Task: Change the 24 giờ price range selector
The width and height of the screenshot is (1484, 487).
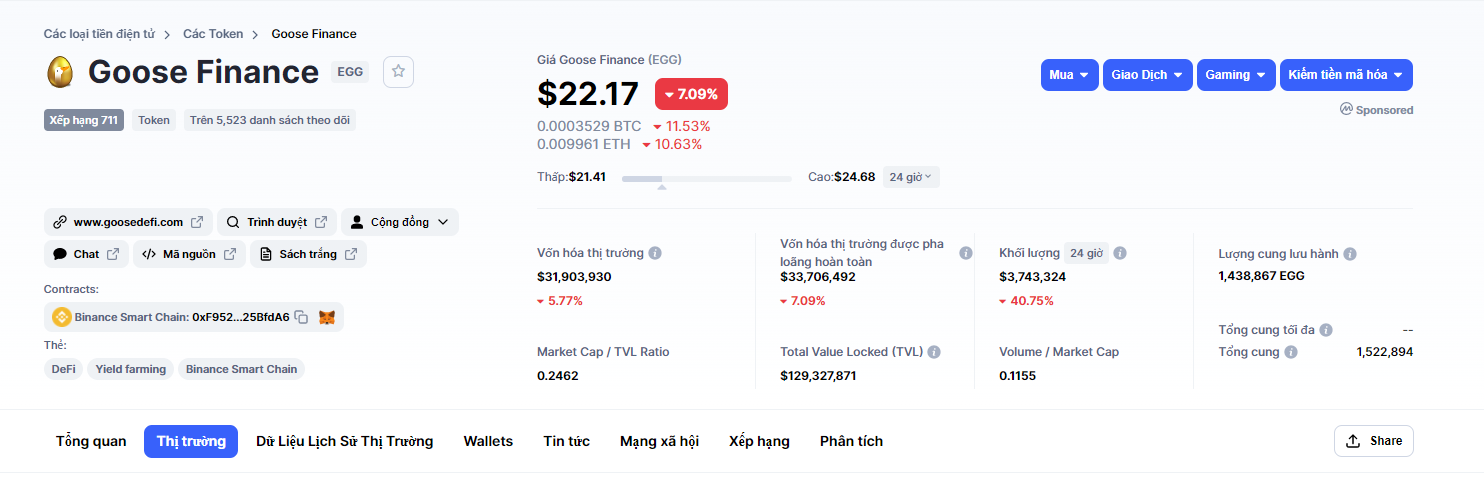Action: pyautogui.click(x=911, y=177)
